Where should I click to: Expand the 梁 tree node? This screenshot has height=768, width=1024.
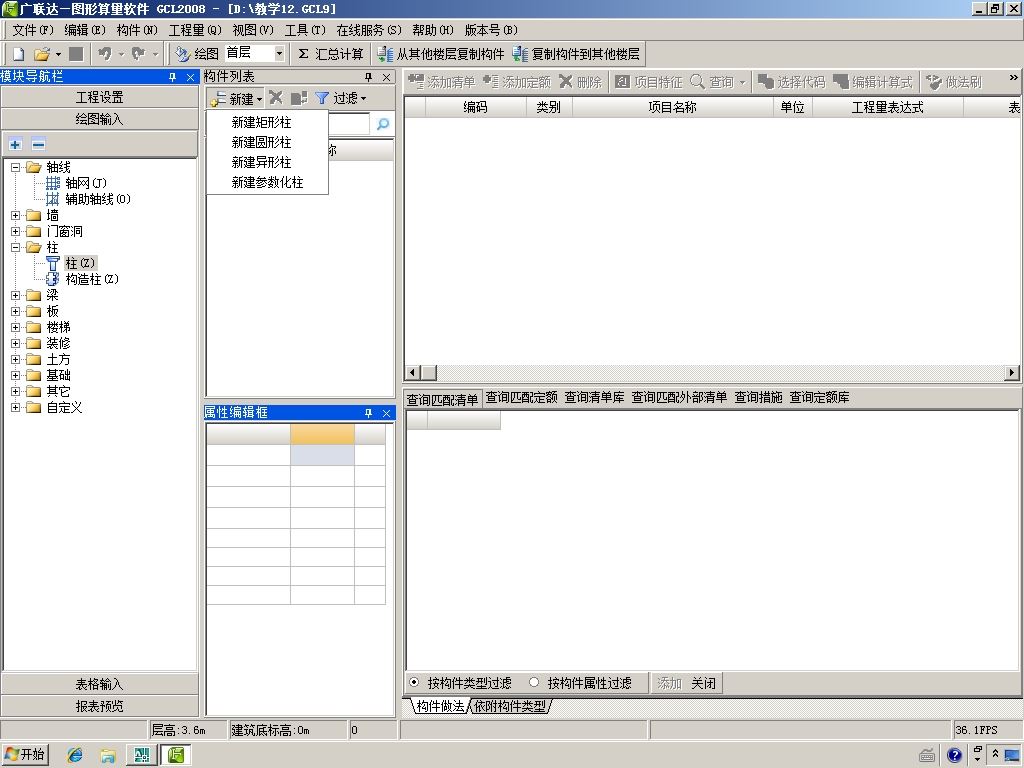(15, 295)
